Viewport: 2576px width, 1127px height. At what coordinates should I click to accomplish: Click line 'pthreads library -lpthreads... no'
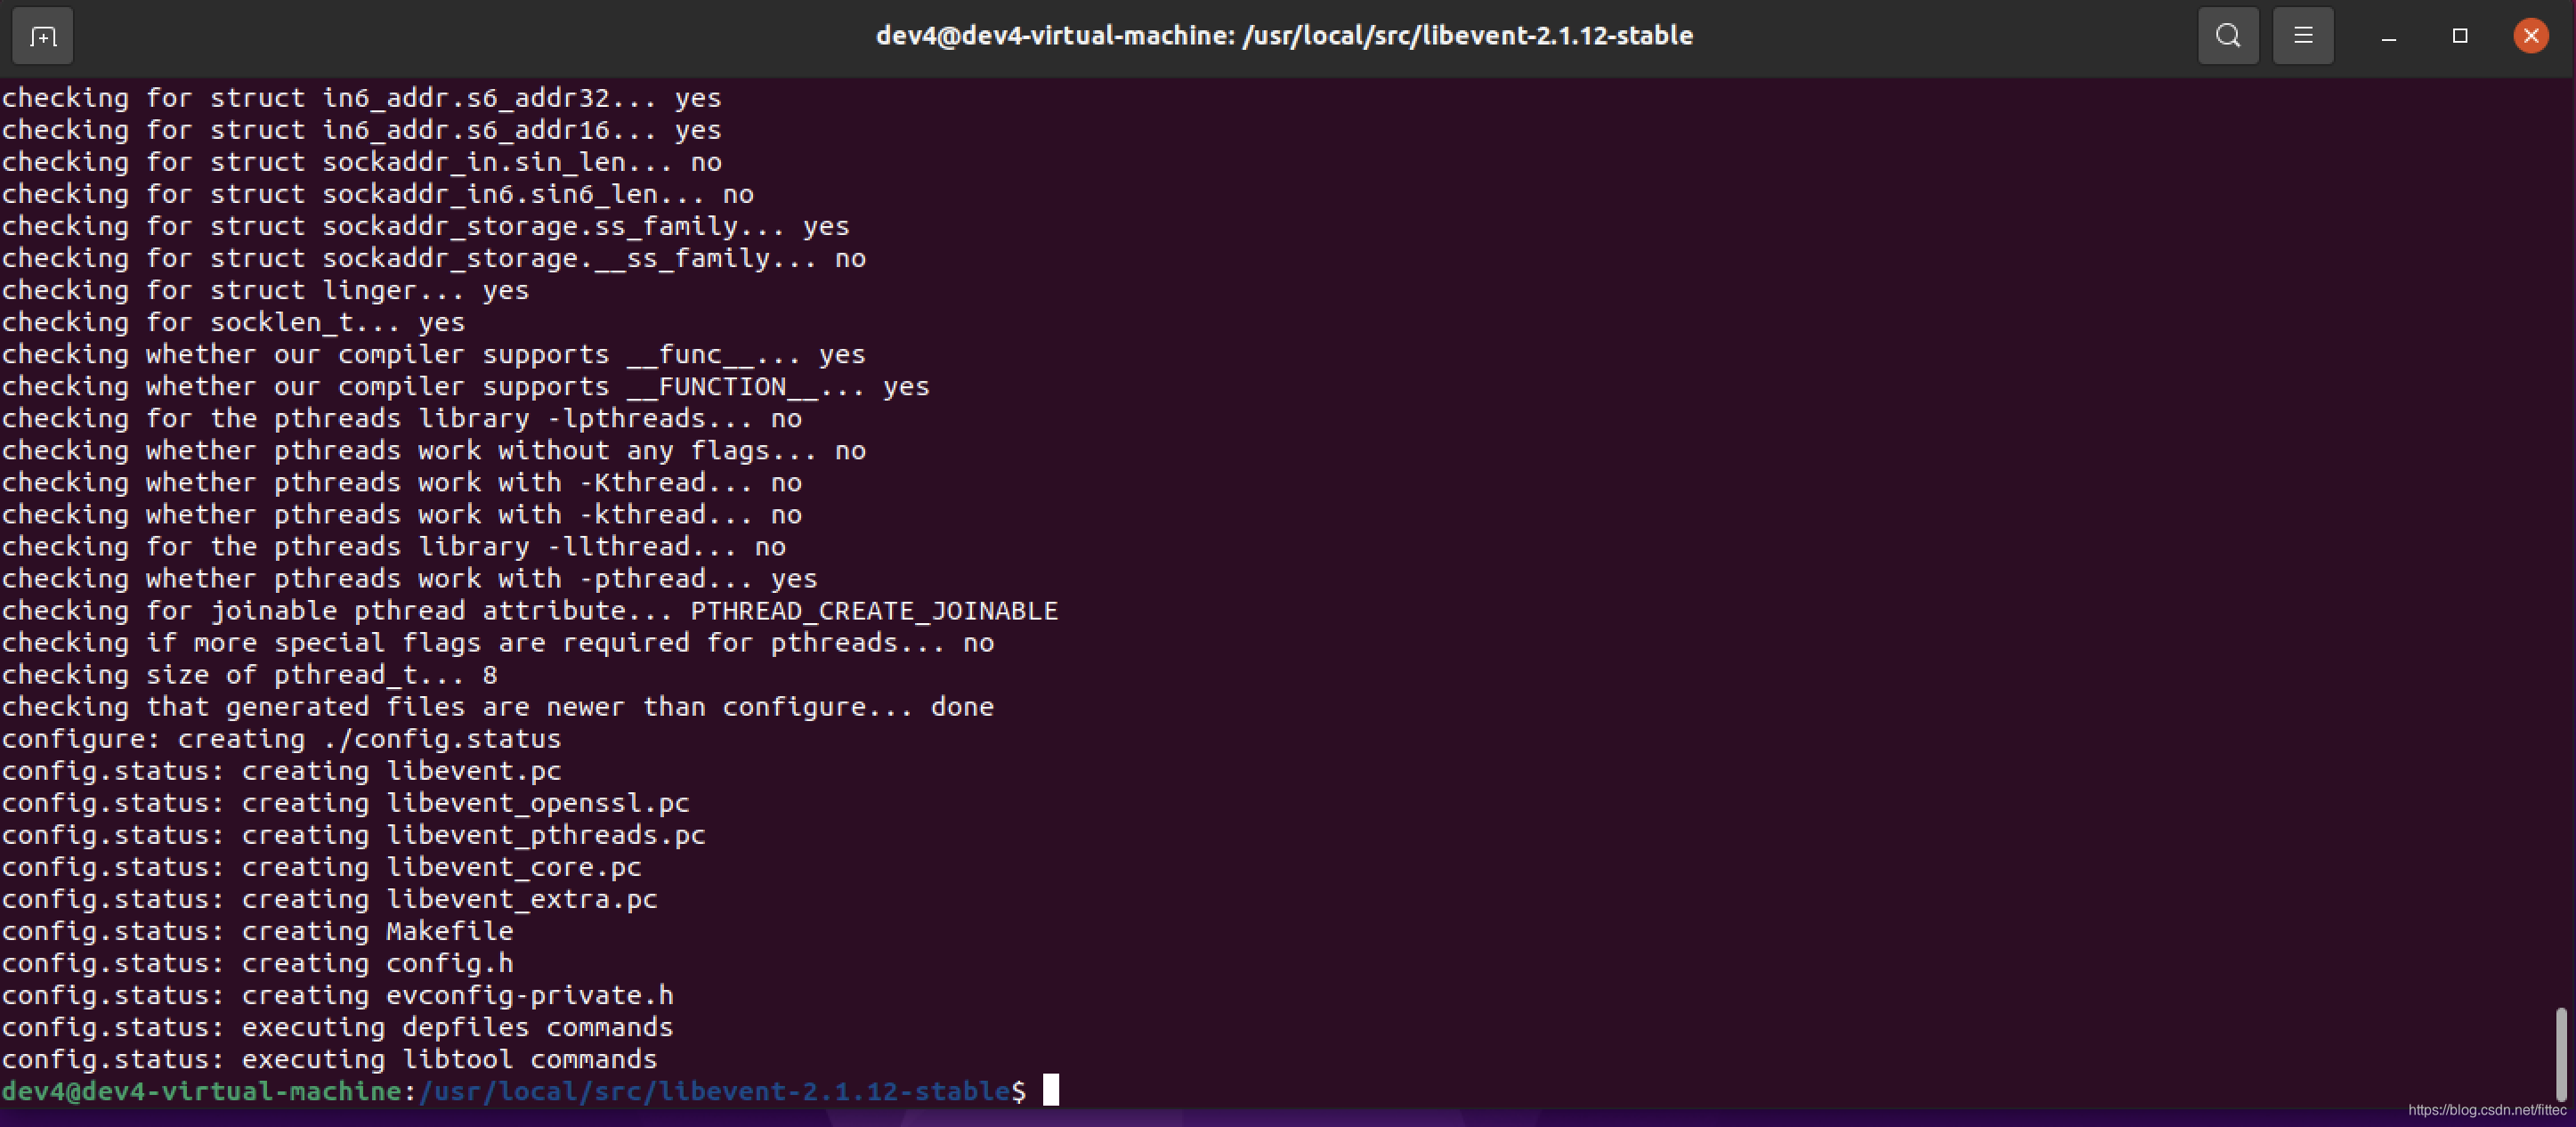coord(401,419)
